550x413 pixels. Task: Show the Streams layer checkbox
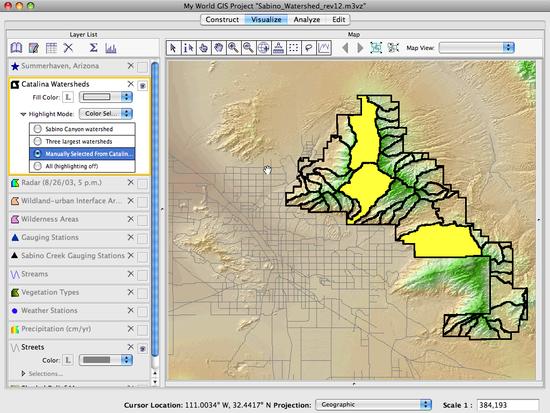pos(142,275)
